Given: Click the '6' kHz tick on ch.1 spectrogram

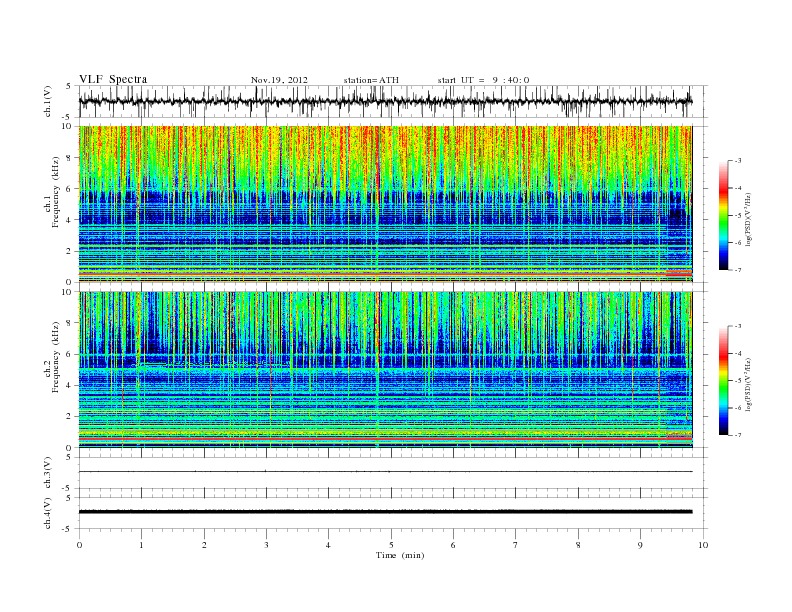Looking at the screenshot, I should point(69,189).
